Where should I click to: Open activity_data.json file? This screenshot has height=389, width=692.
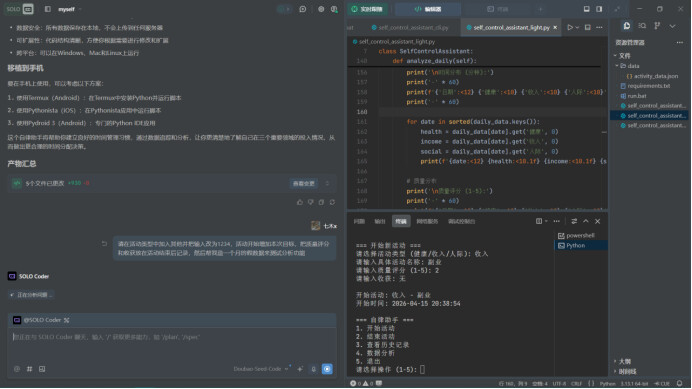(652, 76)
